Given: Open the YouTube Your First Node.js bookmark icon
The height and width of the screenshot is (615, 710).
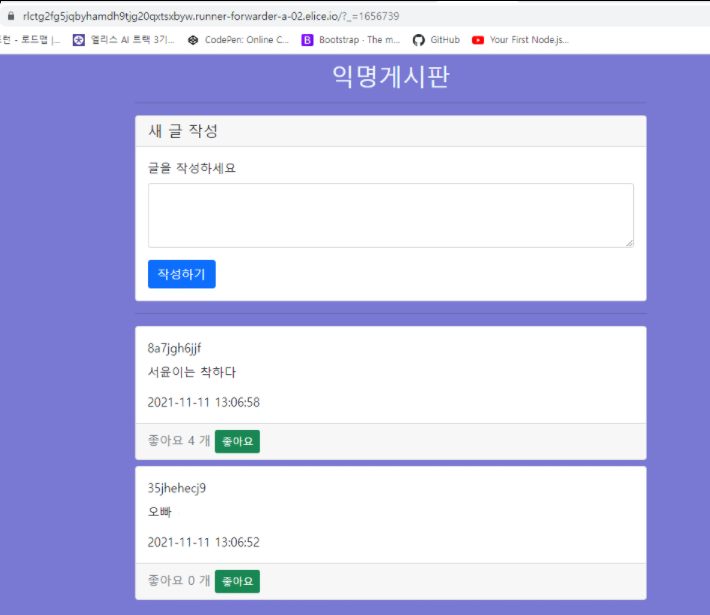Looking at the screenshot, I should coord(478,40).
